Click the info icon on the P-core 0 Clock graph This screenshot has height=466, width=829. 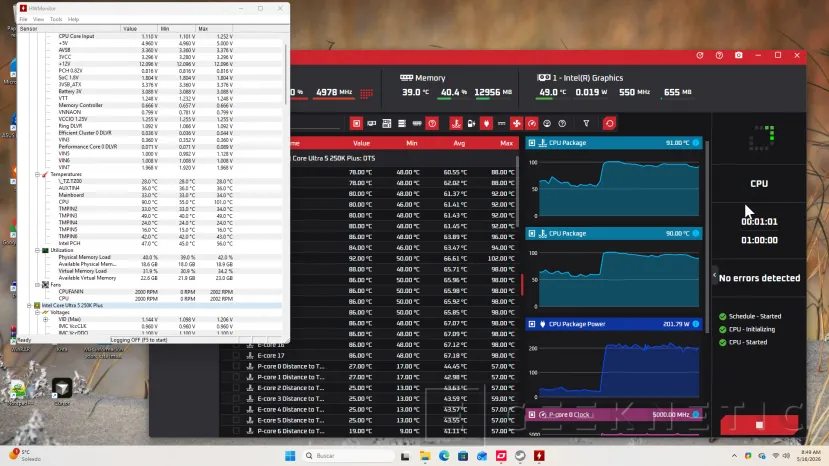pyautogui.click(x=696, y=415)
